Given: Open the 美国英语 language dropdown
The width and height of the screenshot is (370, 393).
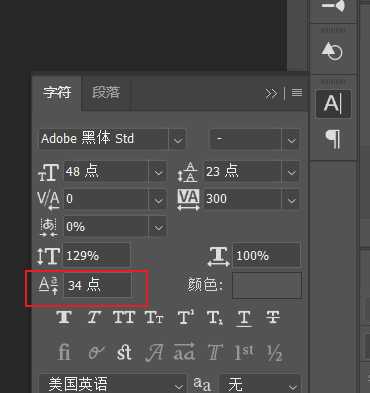Looking at the screenshot, I should tap(112, 384).
